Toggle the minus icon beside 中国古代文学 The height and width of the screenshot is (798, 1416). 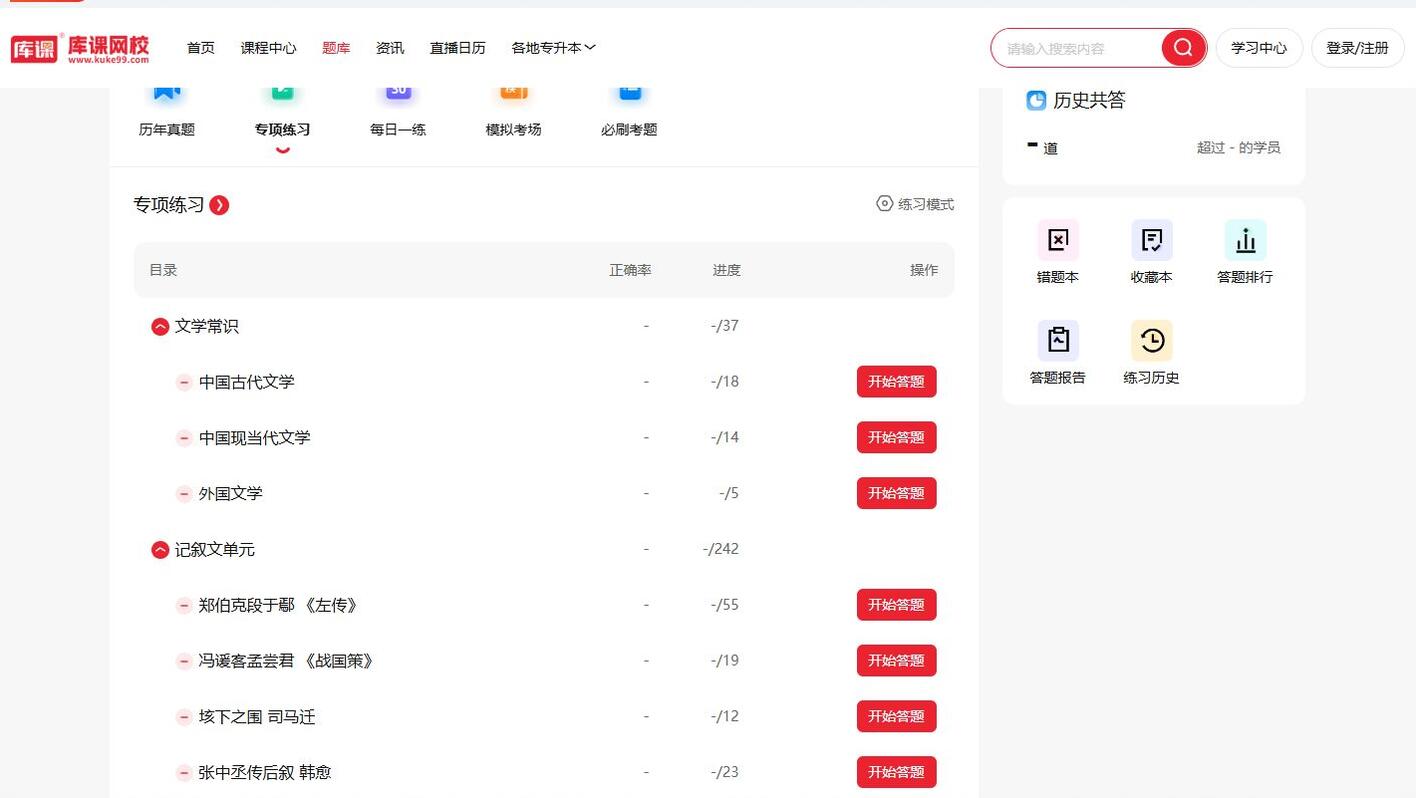click(x=184, y=382)
